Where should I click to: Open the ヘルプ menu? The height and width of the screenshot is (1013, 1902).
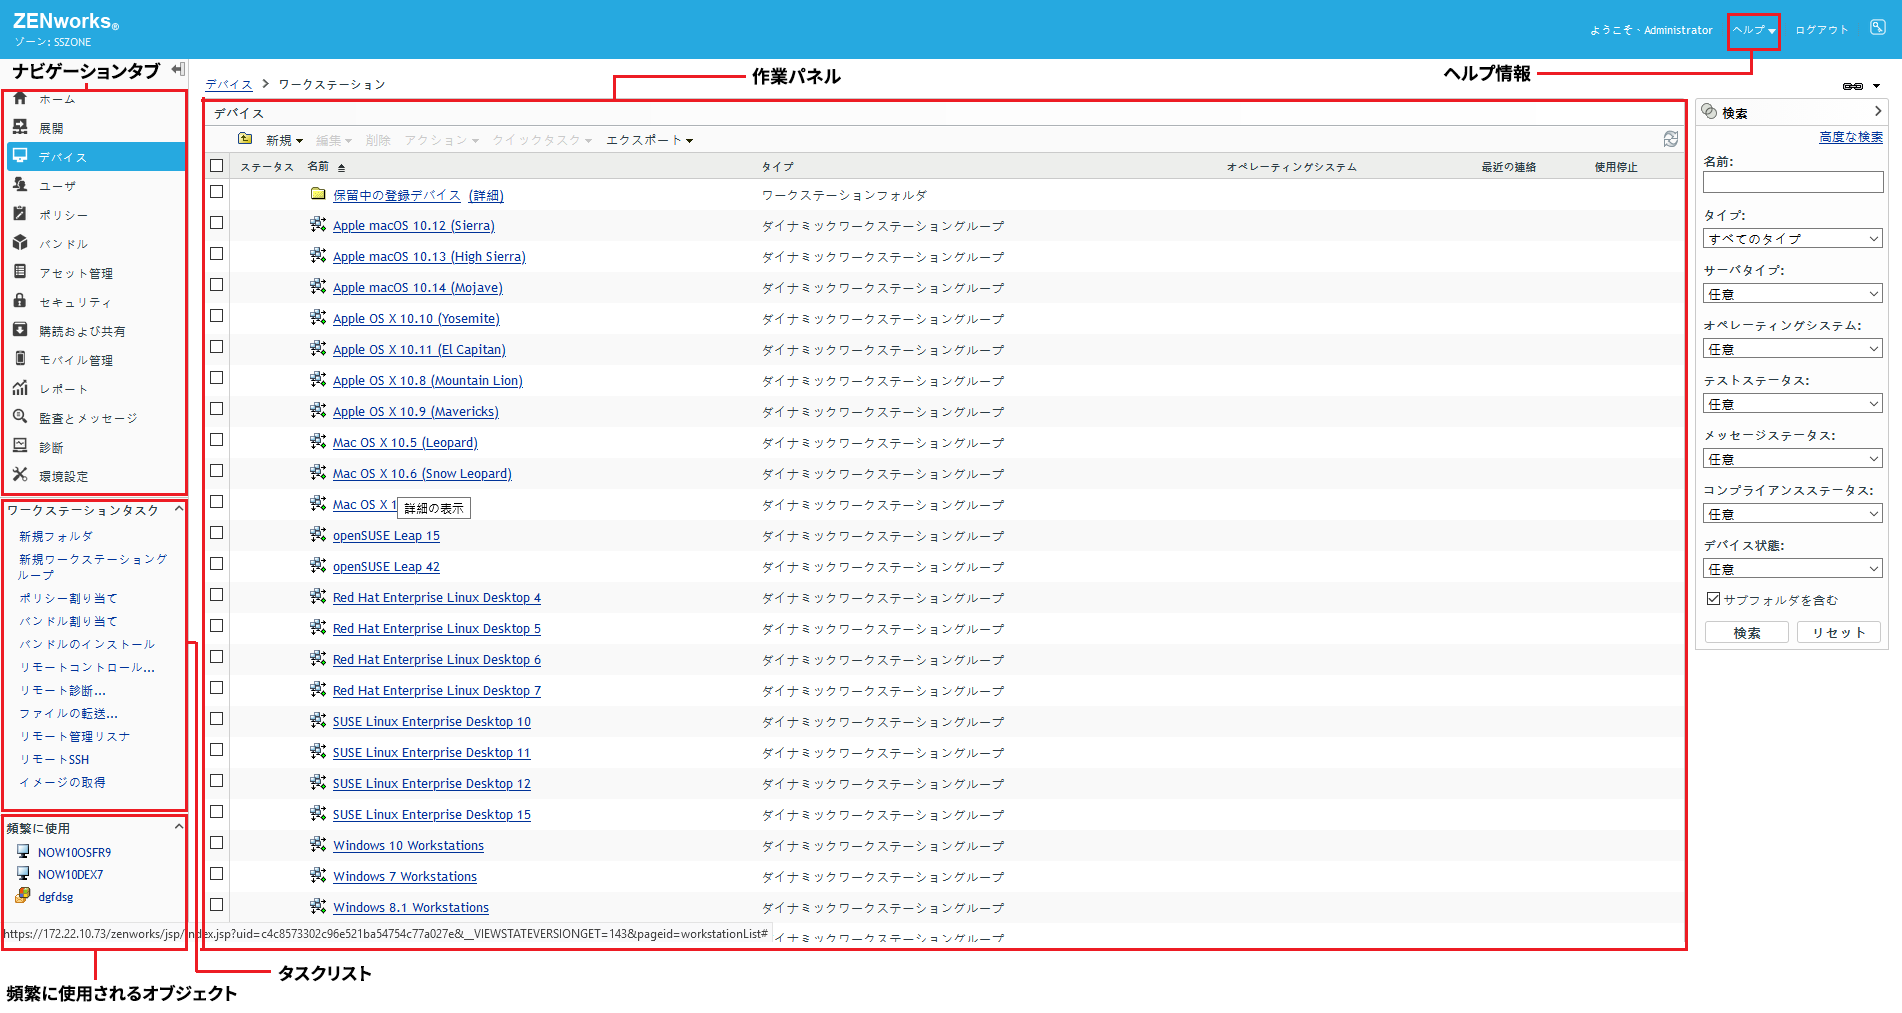(1752, 30)
